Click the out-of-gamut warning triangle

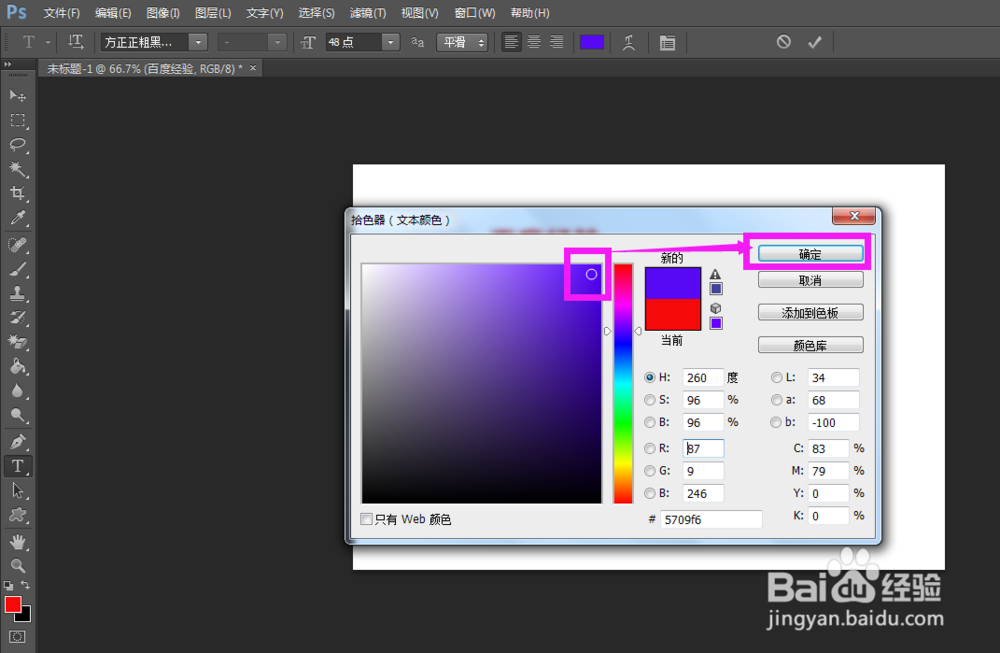click(716, 274)
